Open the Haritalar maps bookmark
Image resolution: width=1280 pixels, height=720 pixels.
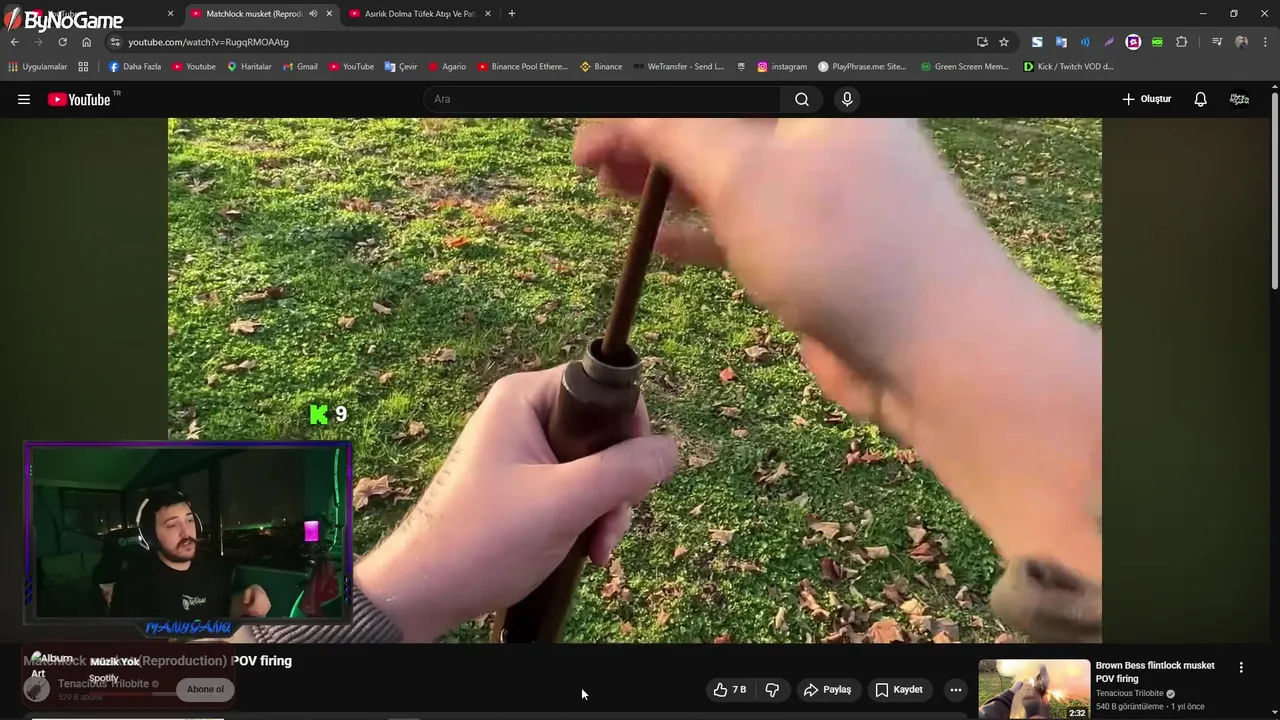tap(249, 67)
